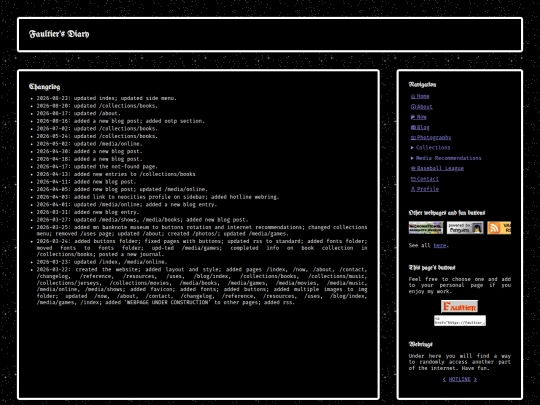540x405 pixels.
Task: Click the red Faultier site button image
Action: point(459,306)
